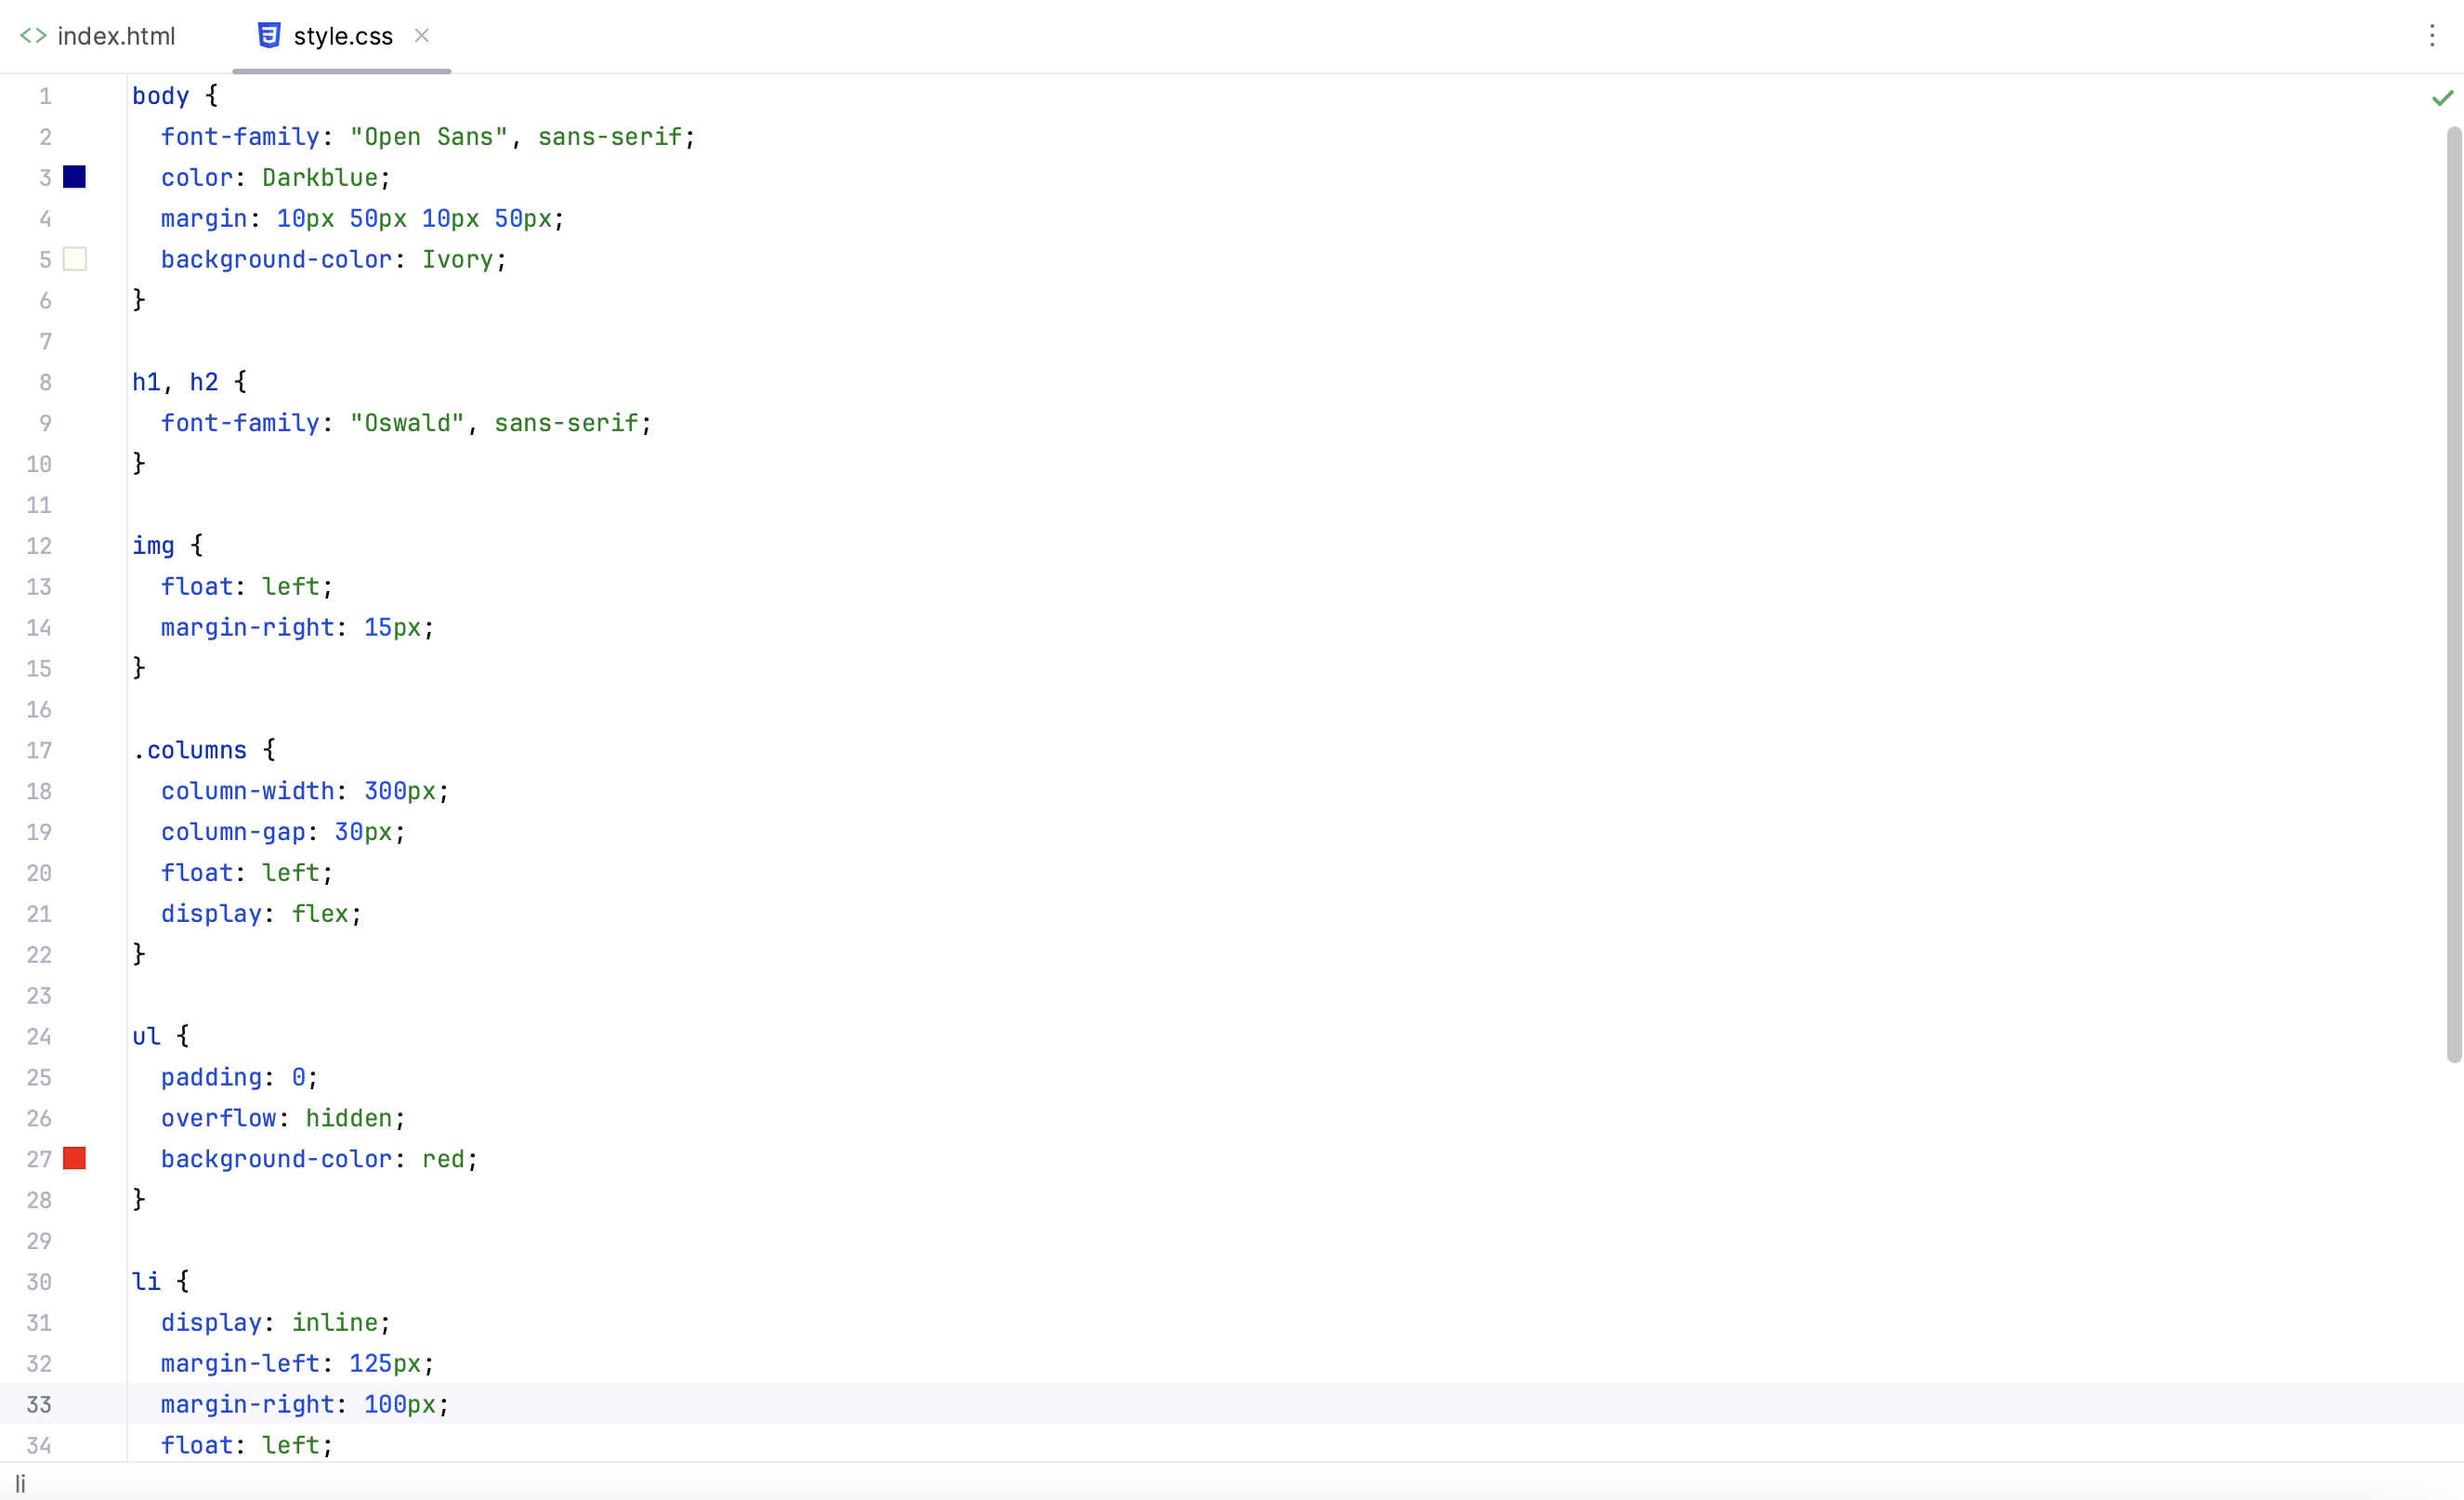The image size is (2464, 1500).
Task: Select the style.css tab
Action: pyautogui.click(x=342, y=36)
